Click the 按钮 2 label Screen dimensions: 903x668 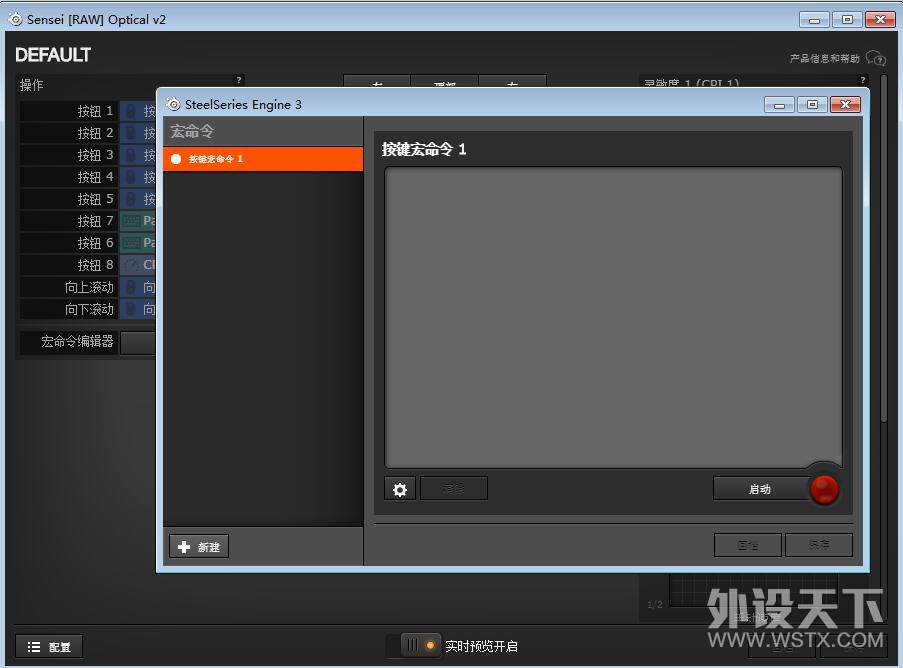[x=95, y=133]
